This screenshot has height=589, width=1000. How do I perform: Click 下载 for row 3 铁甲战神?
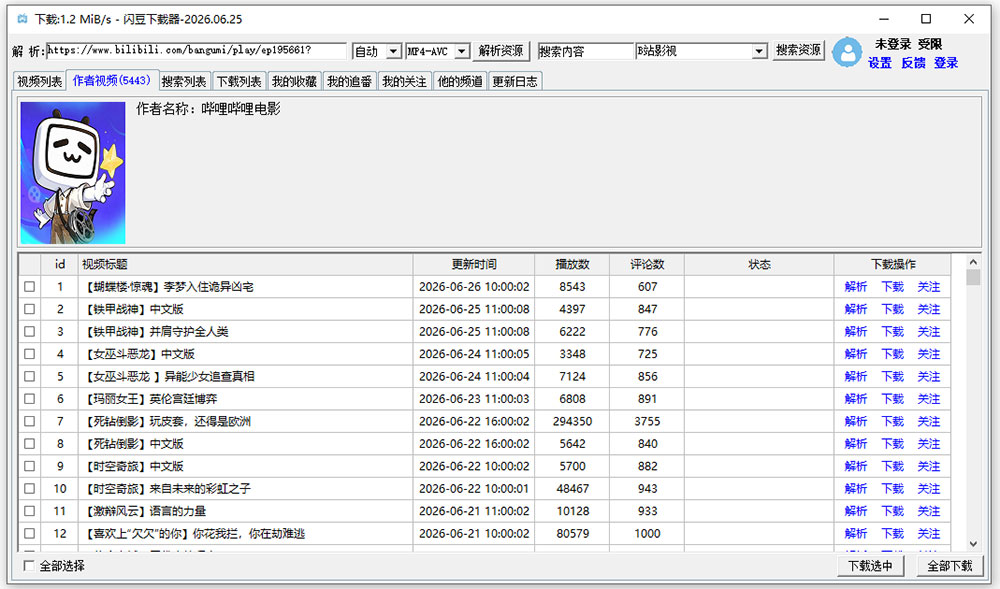pos(893,331)
